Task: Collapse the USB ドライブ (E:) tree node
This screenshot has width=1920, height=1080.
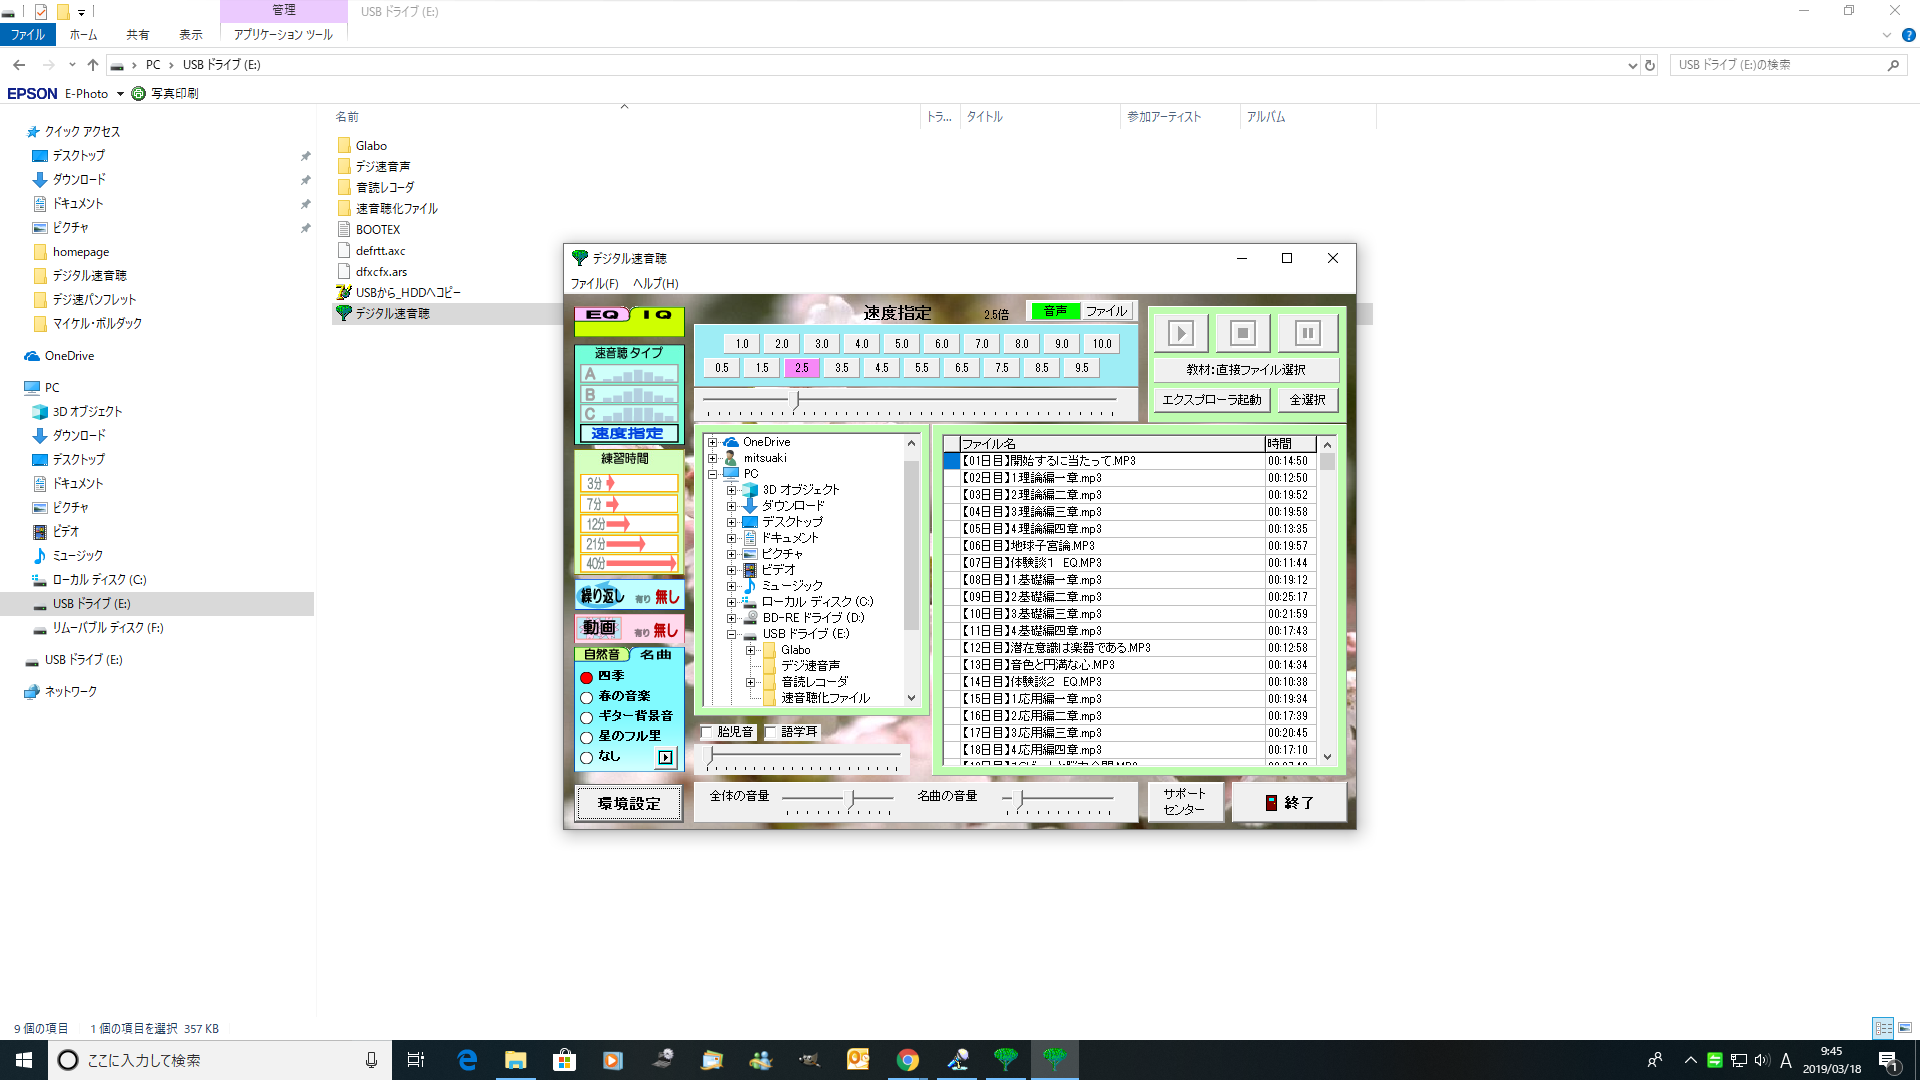Action: point(731,634)
